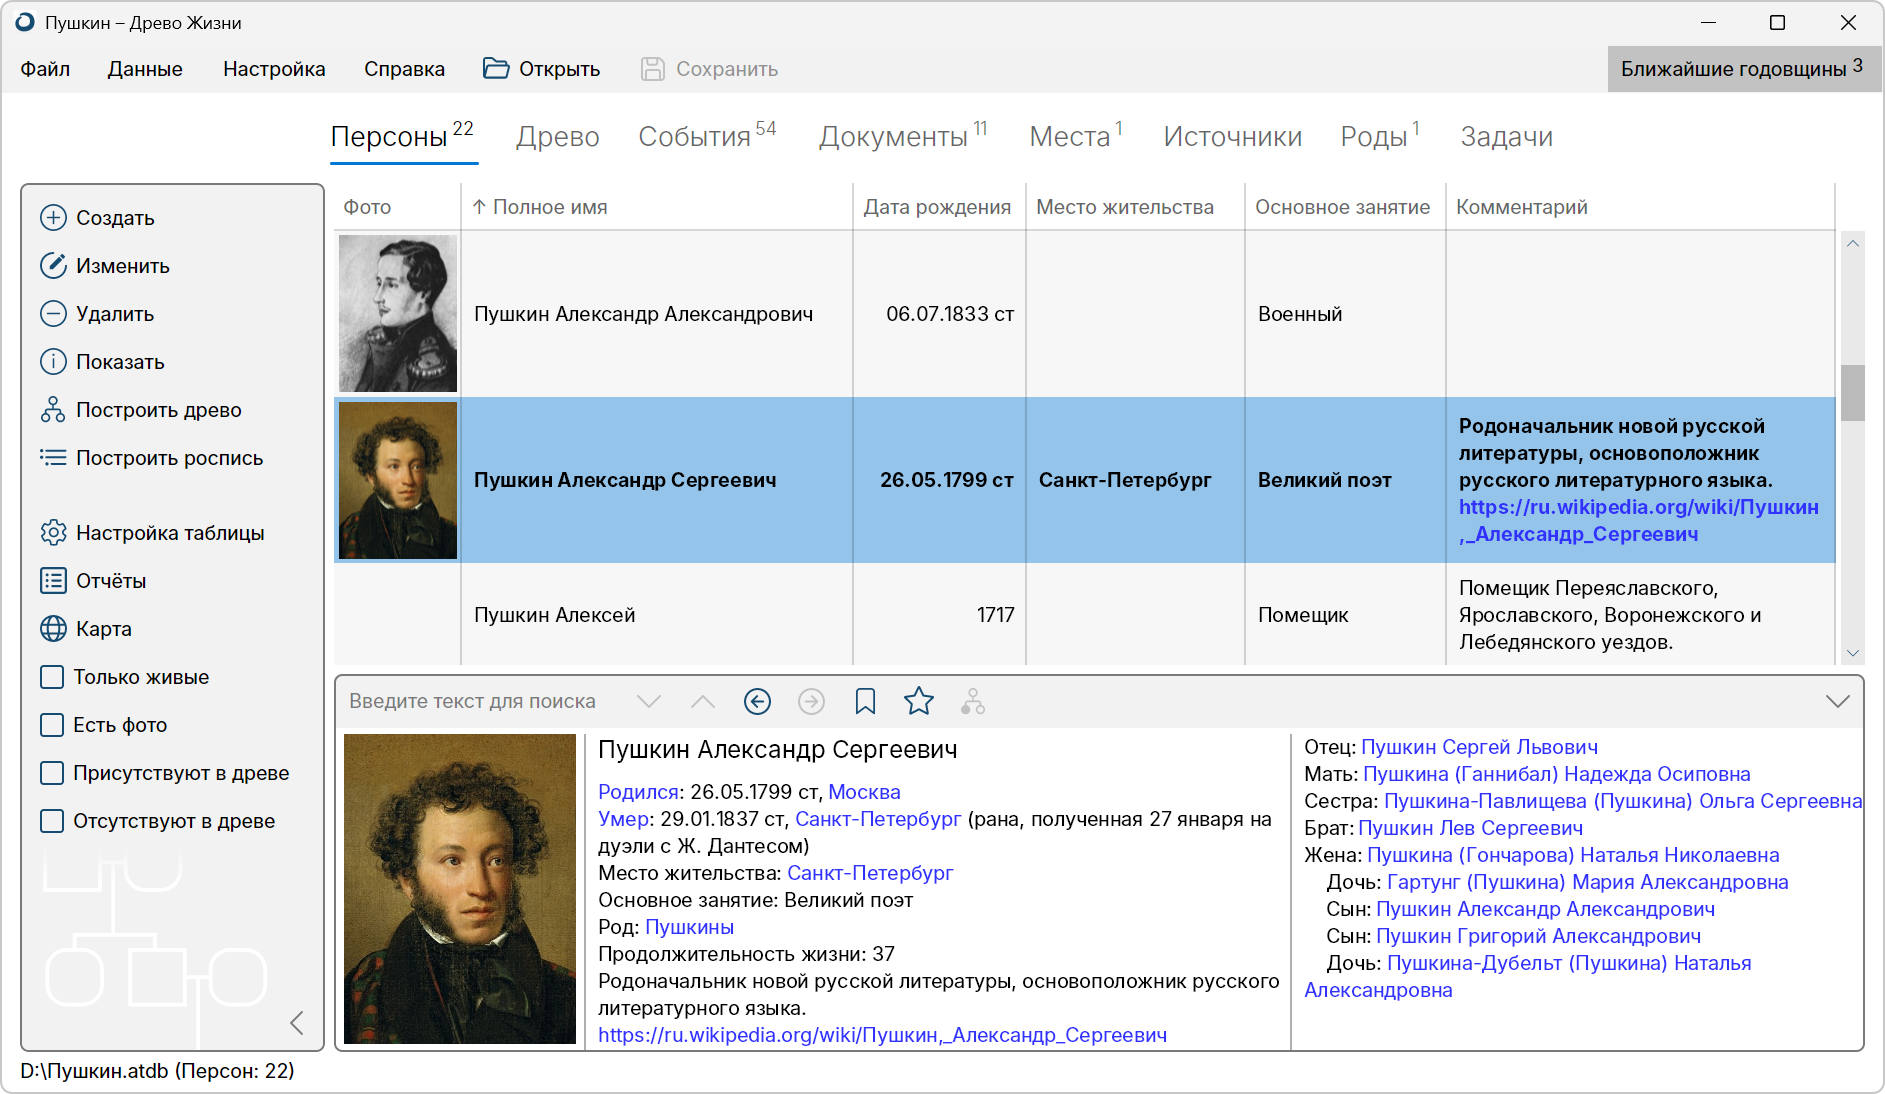Open the "Настройка" menu
Viewport: 1885px width, 1094px height.
[x=274, y=69]
